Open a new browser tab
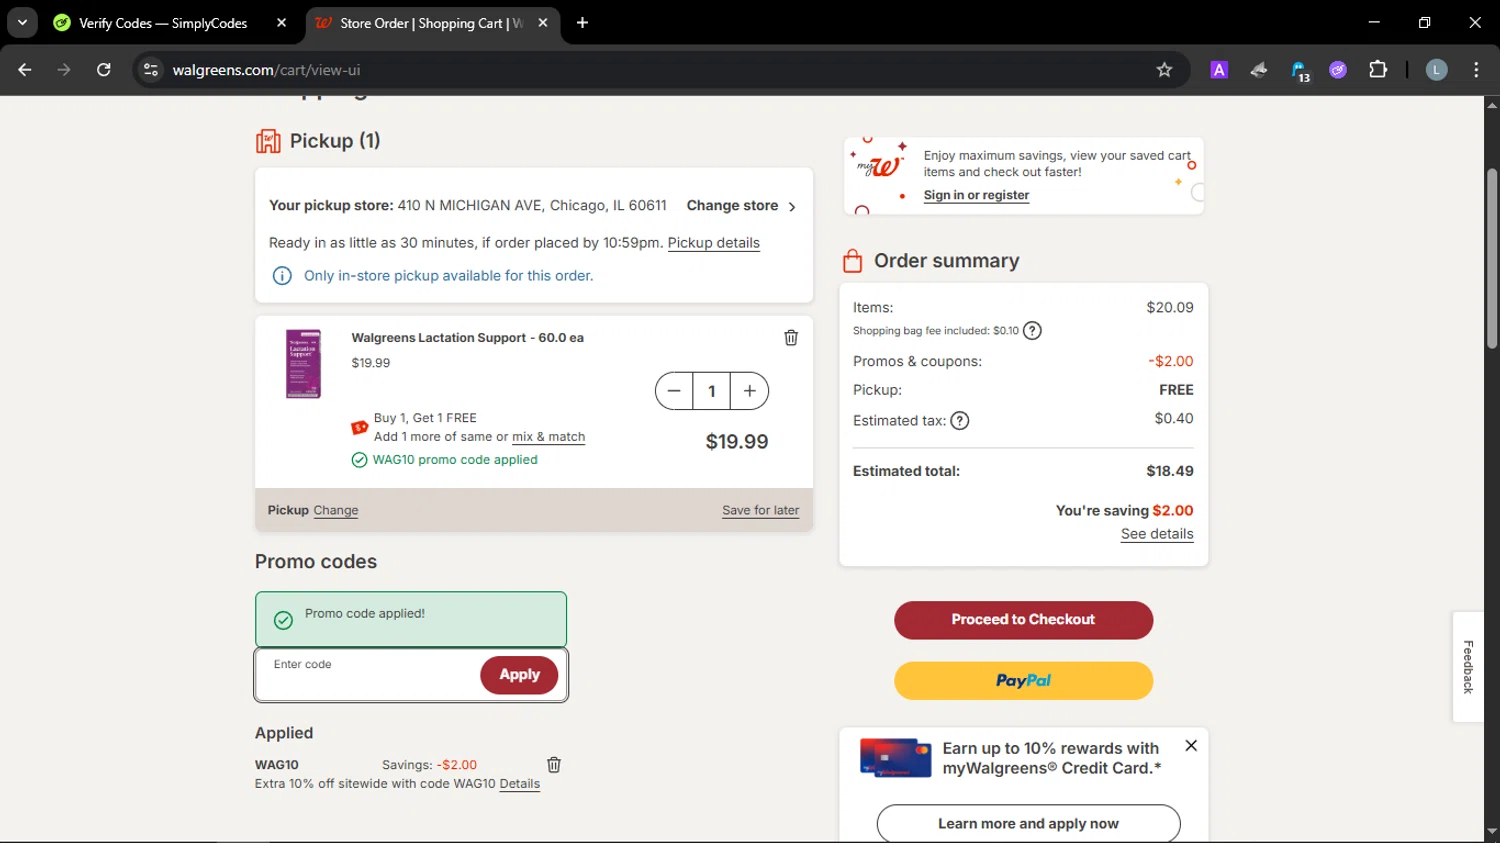The image size is (1500, 843). coord(582,23)
